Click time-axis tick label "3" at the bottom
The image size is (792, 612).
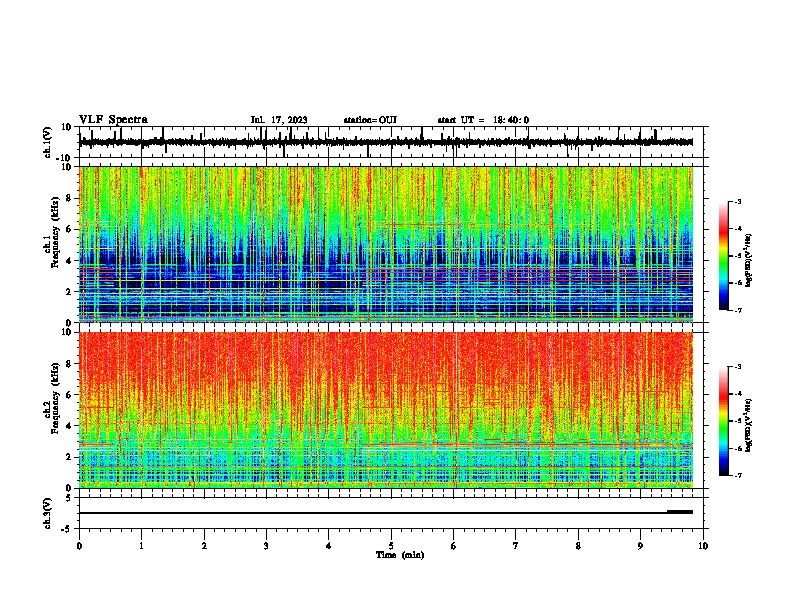point(266,546)
